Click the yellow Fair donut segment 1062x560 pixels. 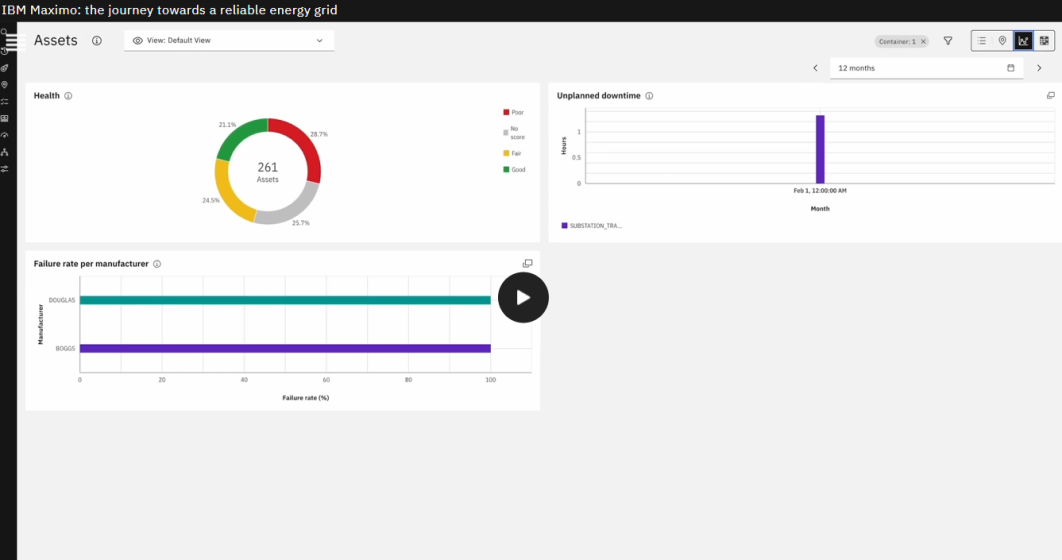(x=228, y=196)
